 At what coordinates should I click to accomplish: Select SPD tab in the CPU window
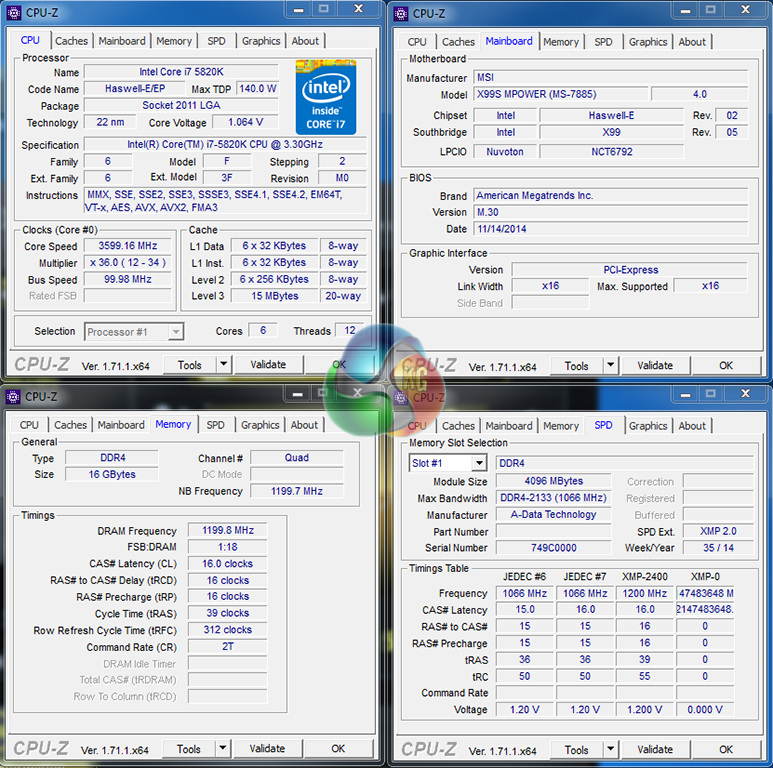tap(216, 41)
